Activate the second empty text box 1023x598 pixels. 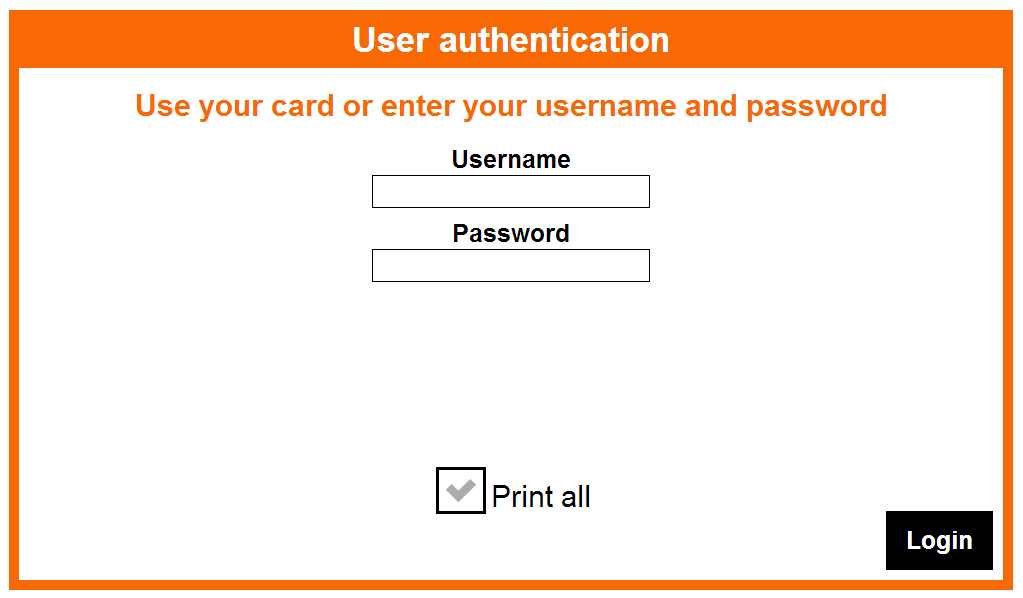point(510,265)
